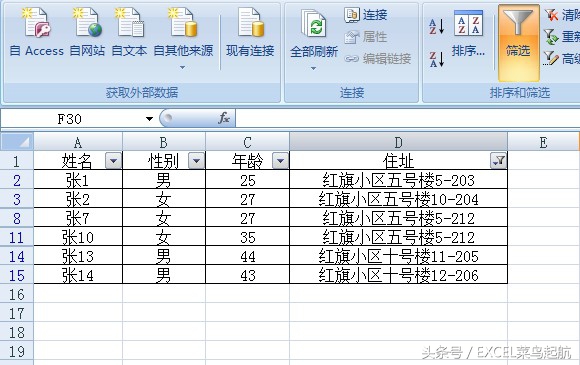Click cell containing 张7
Viewport: 580px width, 365px height.
point(78,218)
